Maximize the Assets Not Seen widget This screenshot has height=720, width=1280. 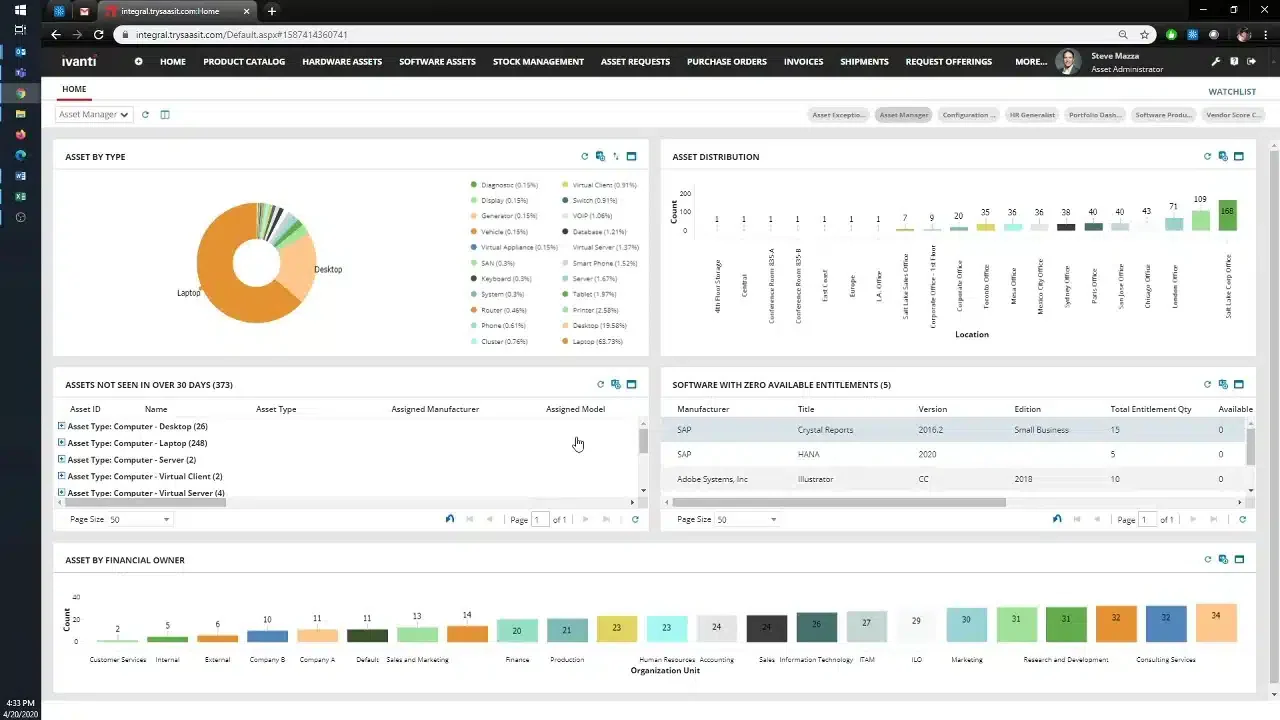coord(632,384)
